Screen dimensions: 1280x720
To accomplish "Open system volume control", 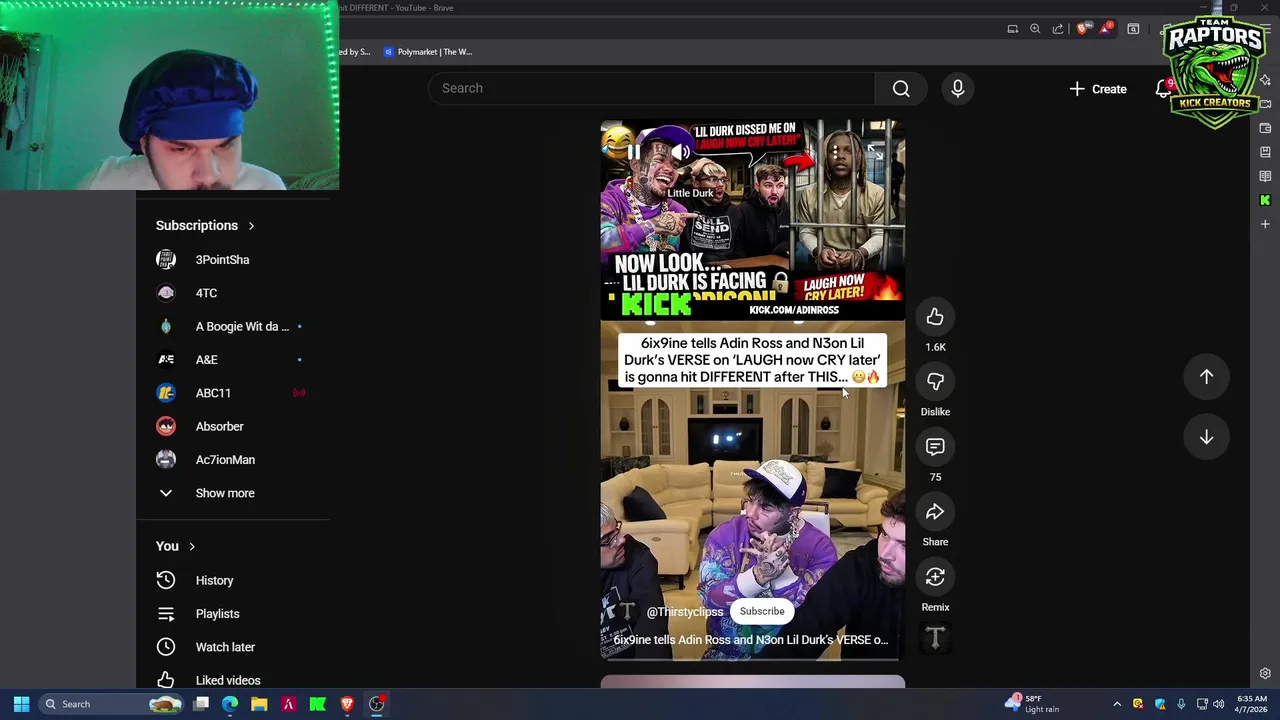I will point(1218,704).
